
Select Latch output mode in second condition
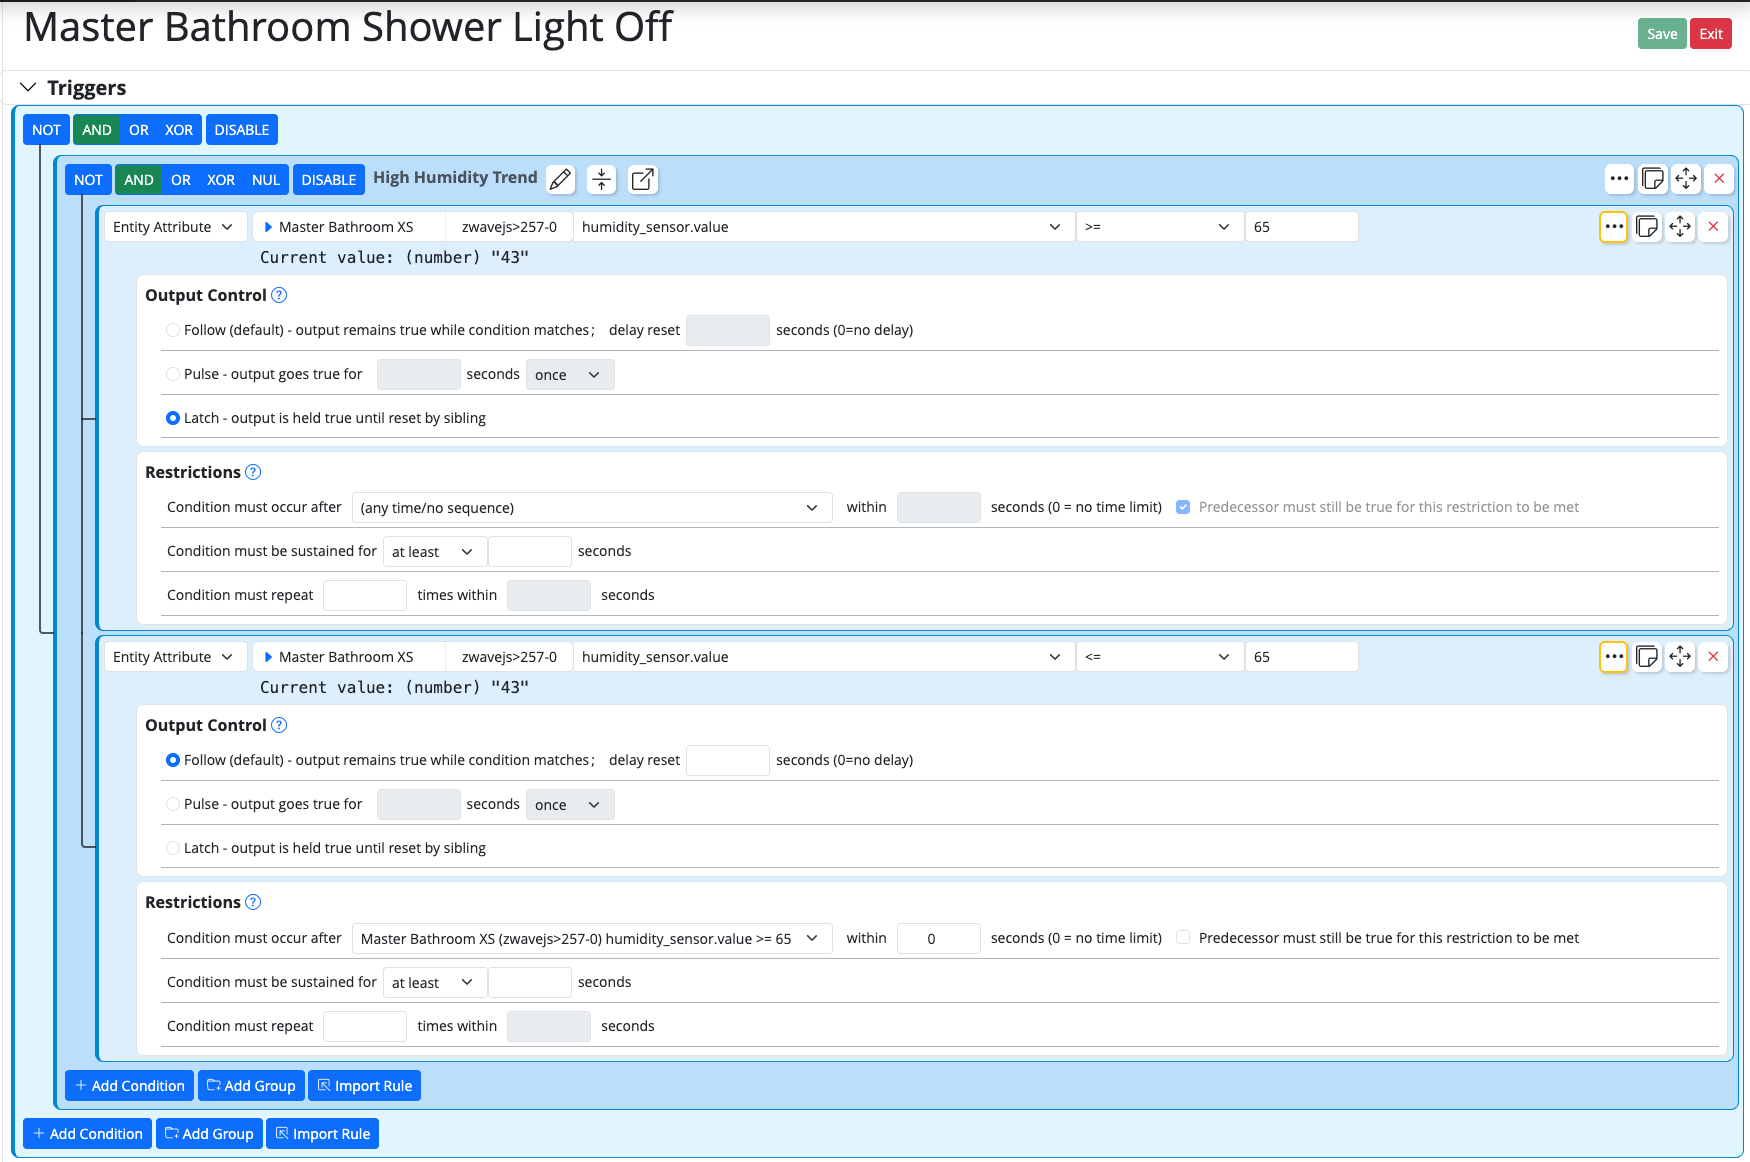pos(173,848)
